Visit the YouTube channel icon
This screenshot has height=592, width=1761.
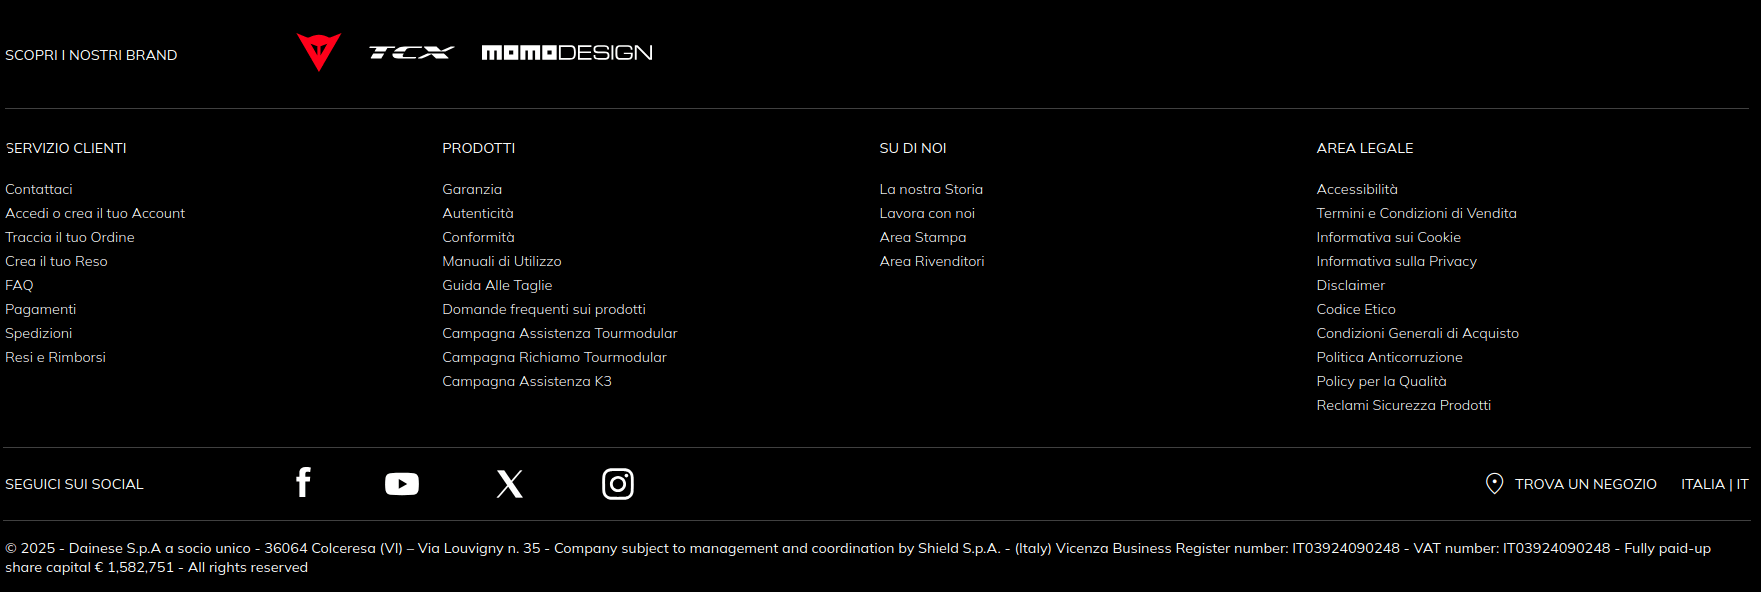click(402, 484)
